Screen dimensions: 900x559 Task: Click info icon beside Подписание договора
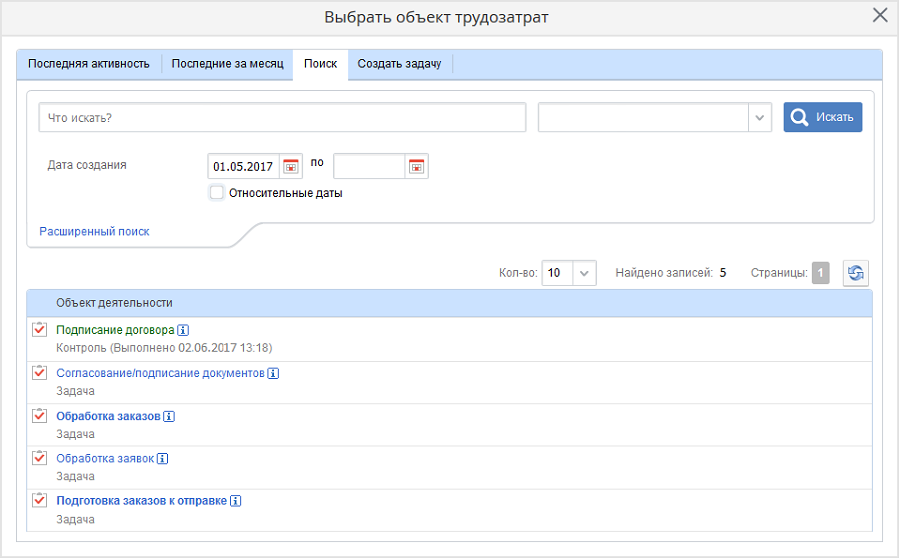[x=184, y=330]
